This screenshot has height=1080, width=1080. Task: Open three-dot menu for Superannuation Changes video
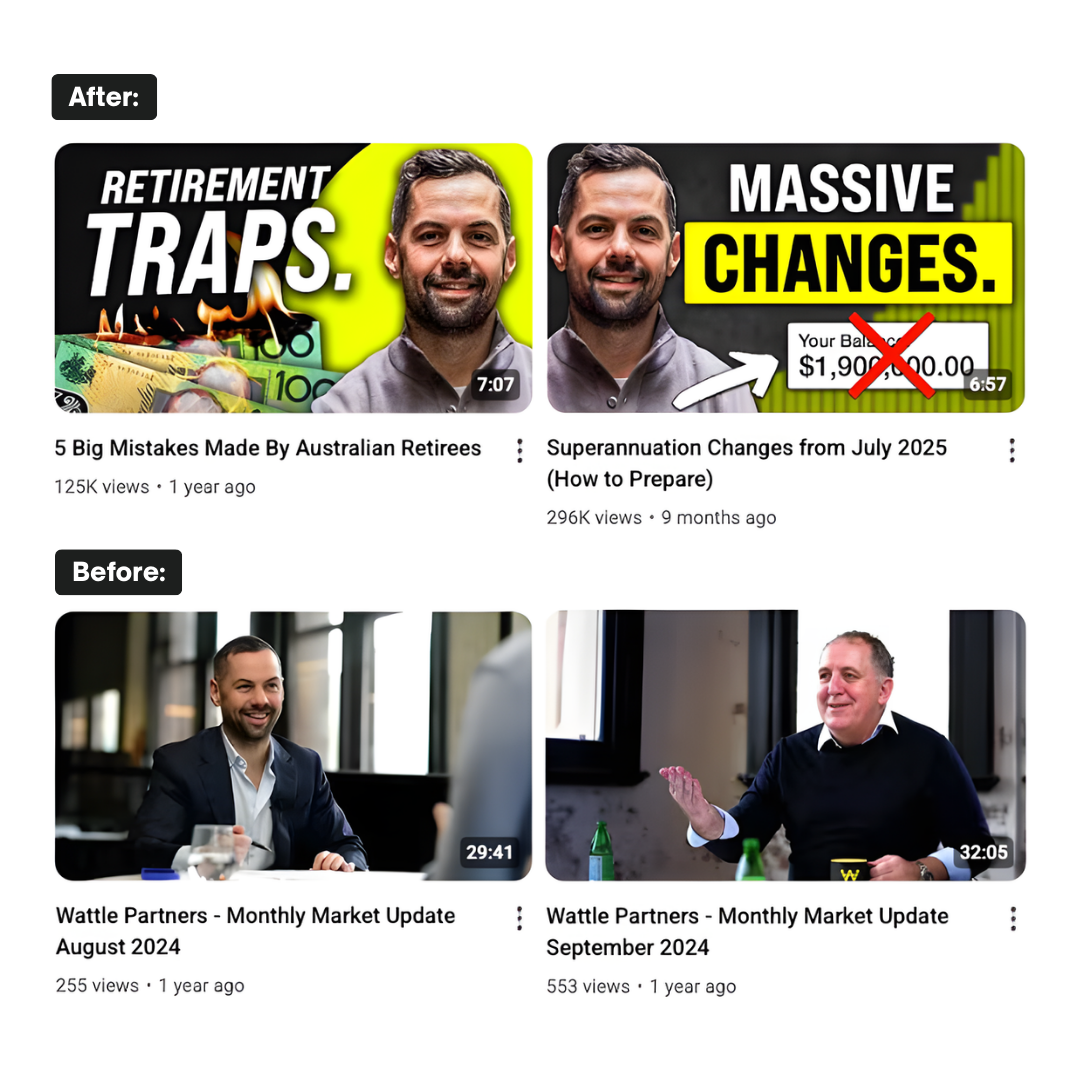(1012, 450)
